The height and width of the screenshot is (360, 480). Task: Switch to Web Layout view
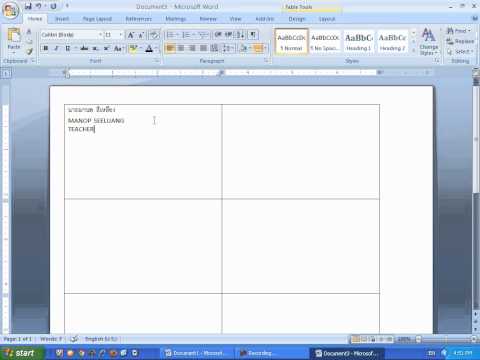point(373,339)
